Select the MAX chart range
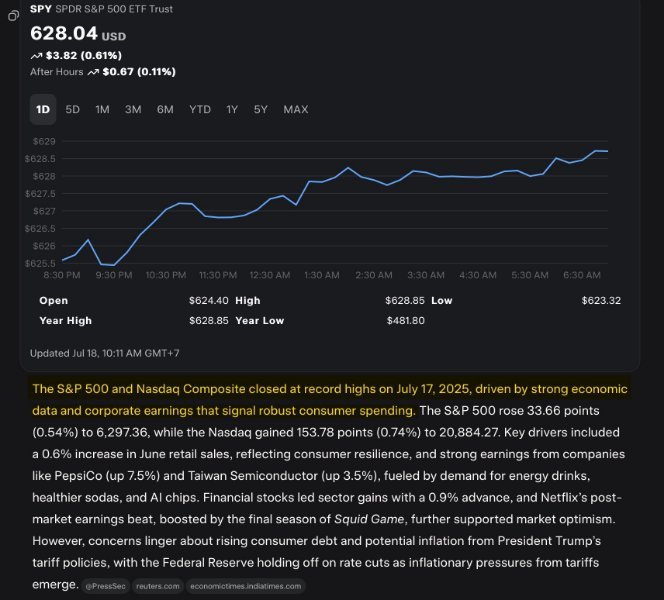 tap(296, 109)
